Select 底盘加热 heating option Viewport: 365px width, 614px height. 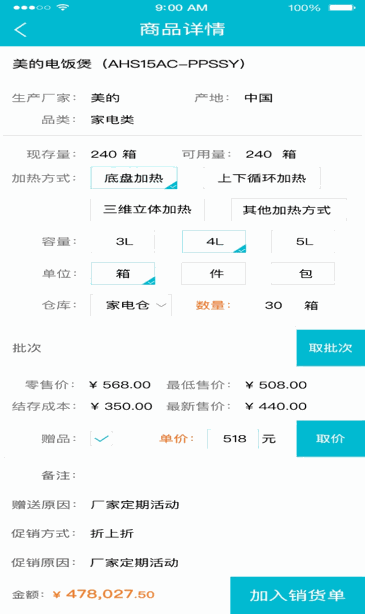134,178
